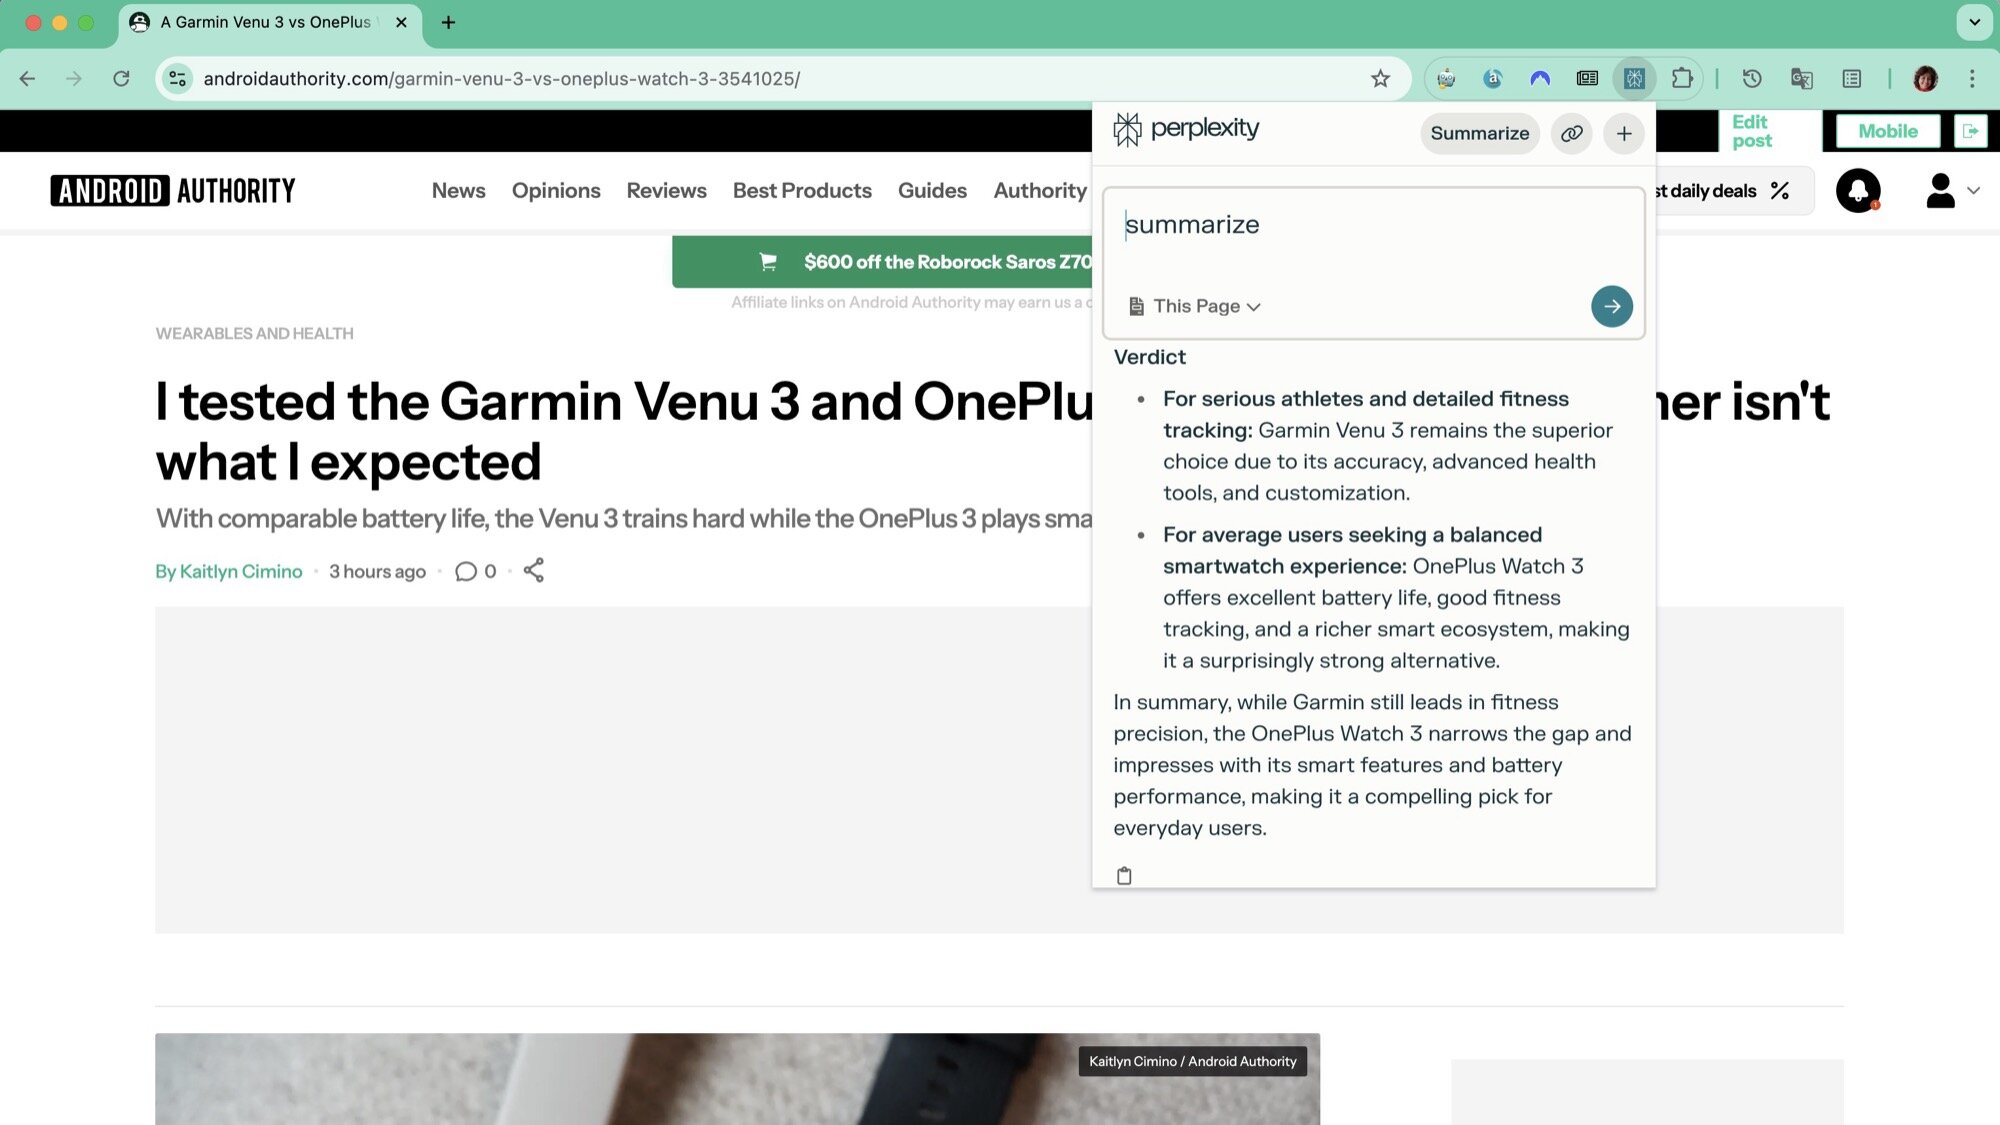
Task: Bookmark this page with the star icon
Action: click(1380, 78)
